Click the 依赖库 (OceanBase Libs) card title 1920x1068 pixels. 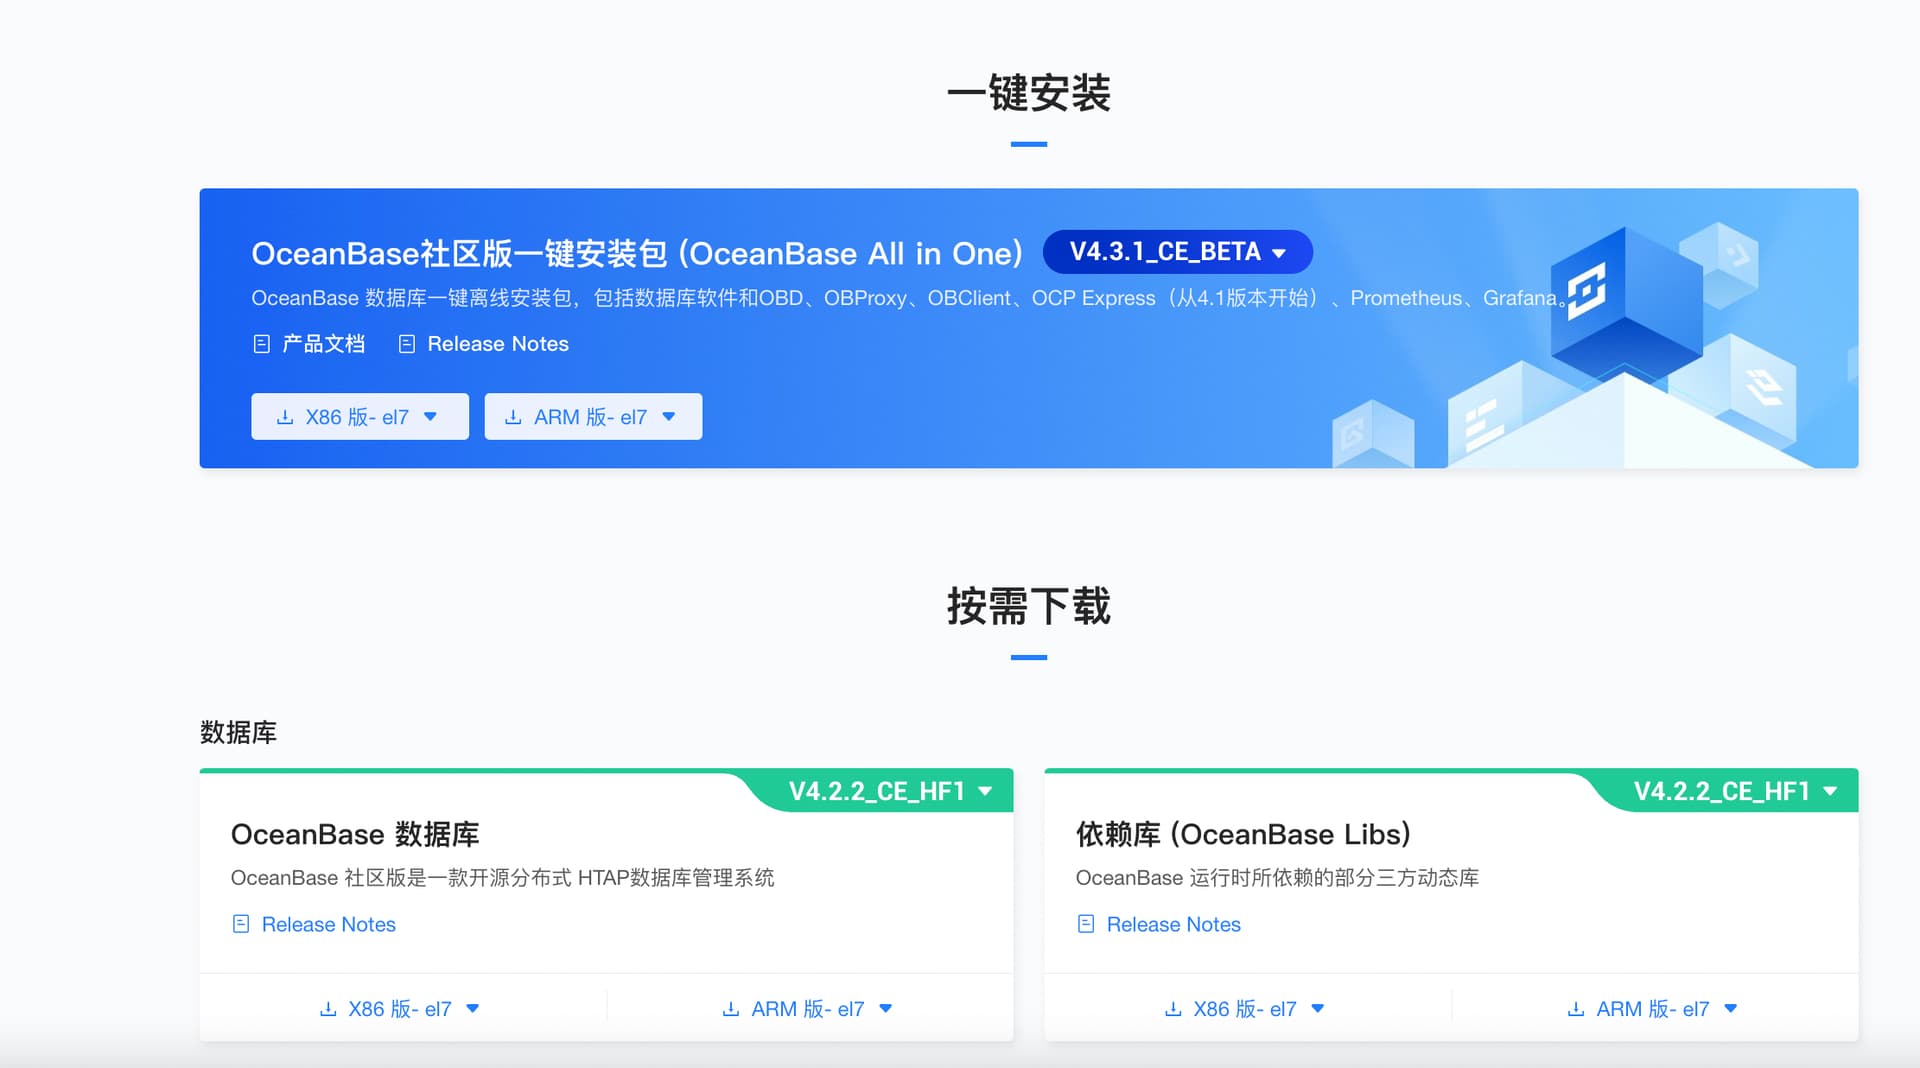click(1243, 834)
